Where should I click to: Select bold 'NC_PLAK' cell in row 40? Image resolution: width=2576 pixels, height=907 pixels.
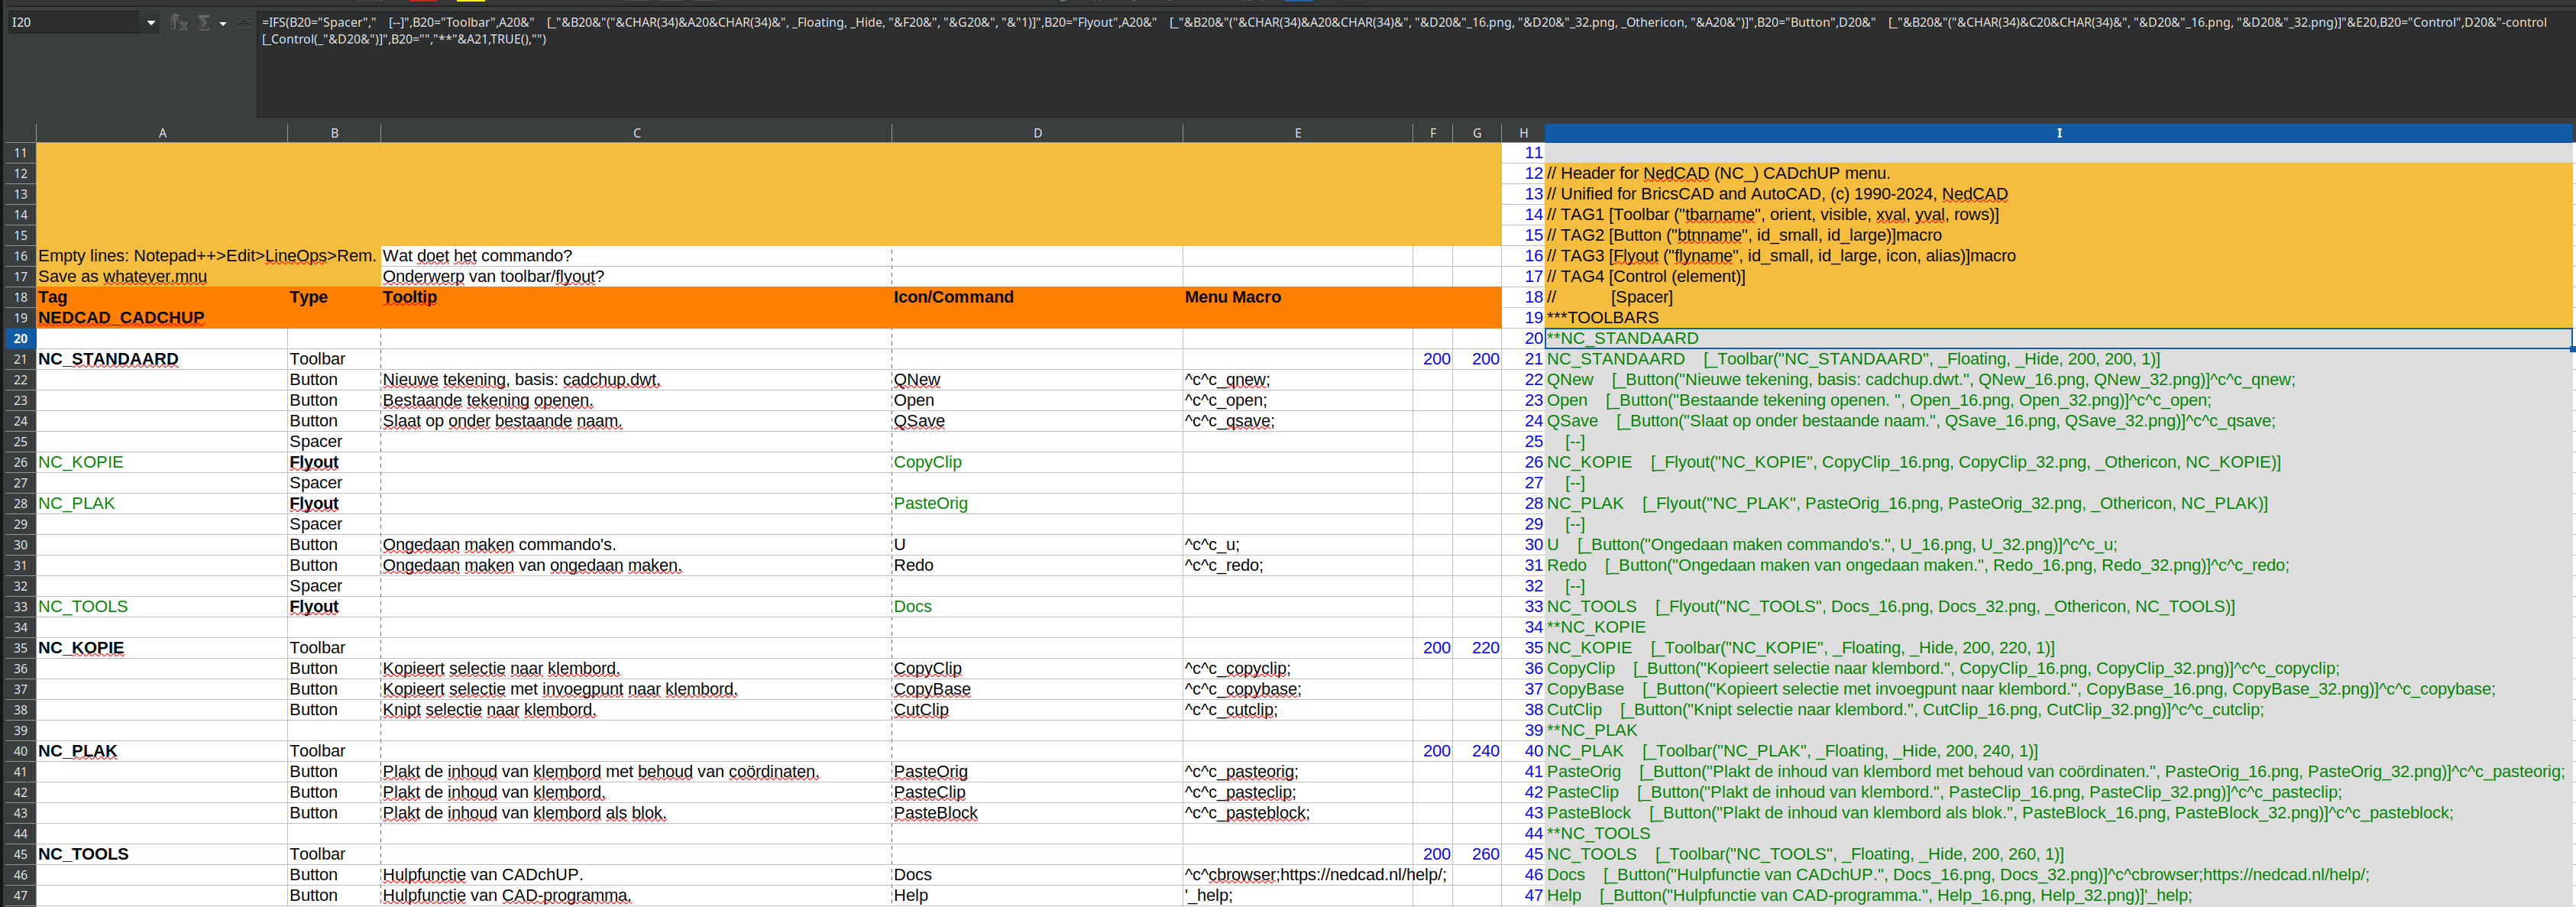(x=162, y=751)
